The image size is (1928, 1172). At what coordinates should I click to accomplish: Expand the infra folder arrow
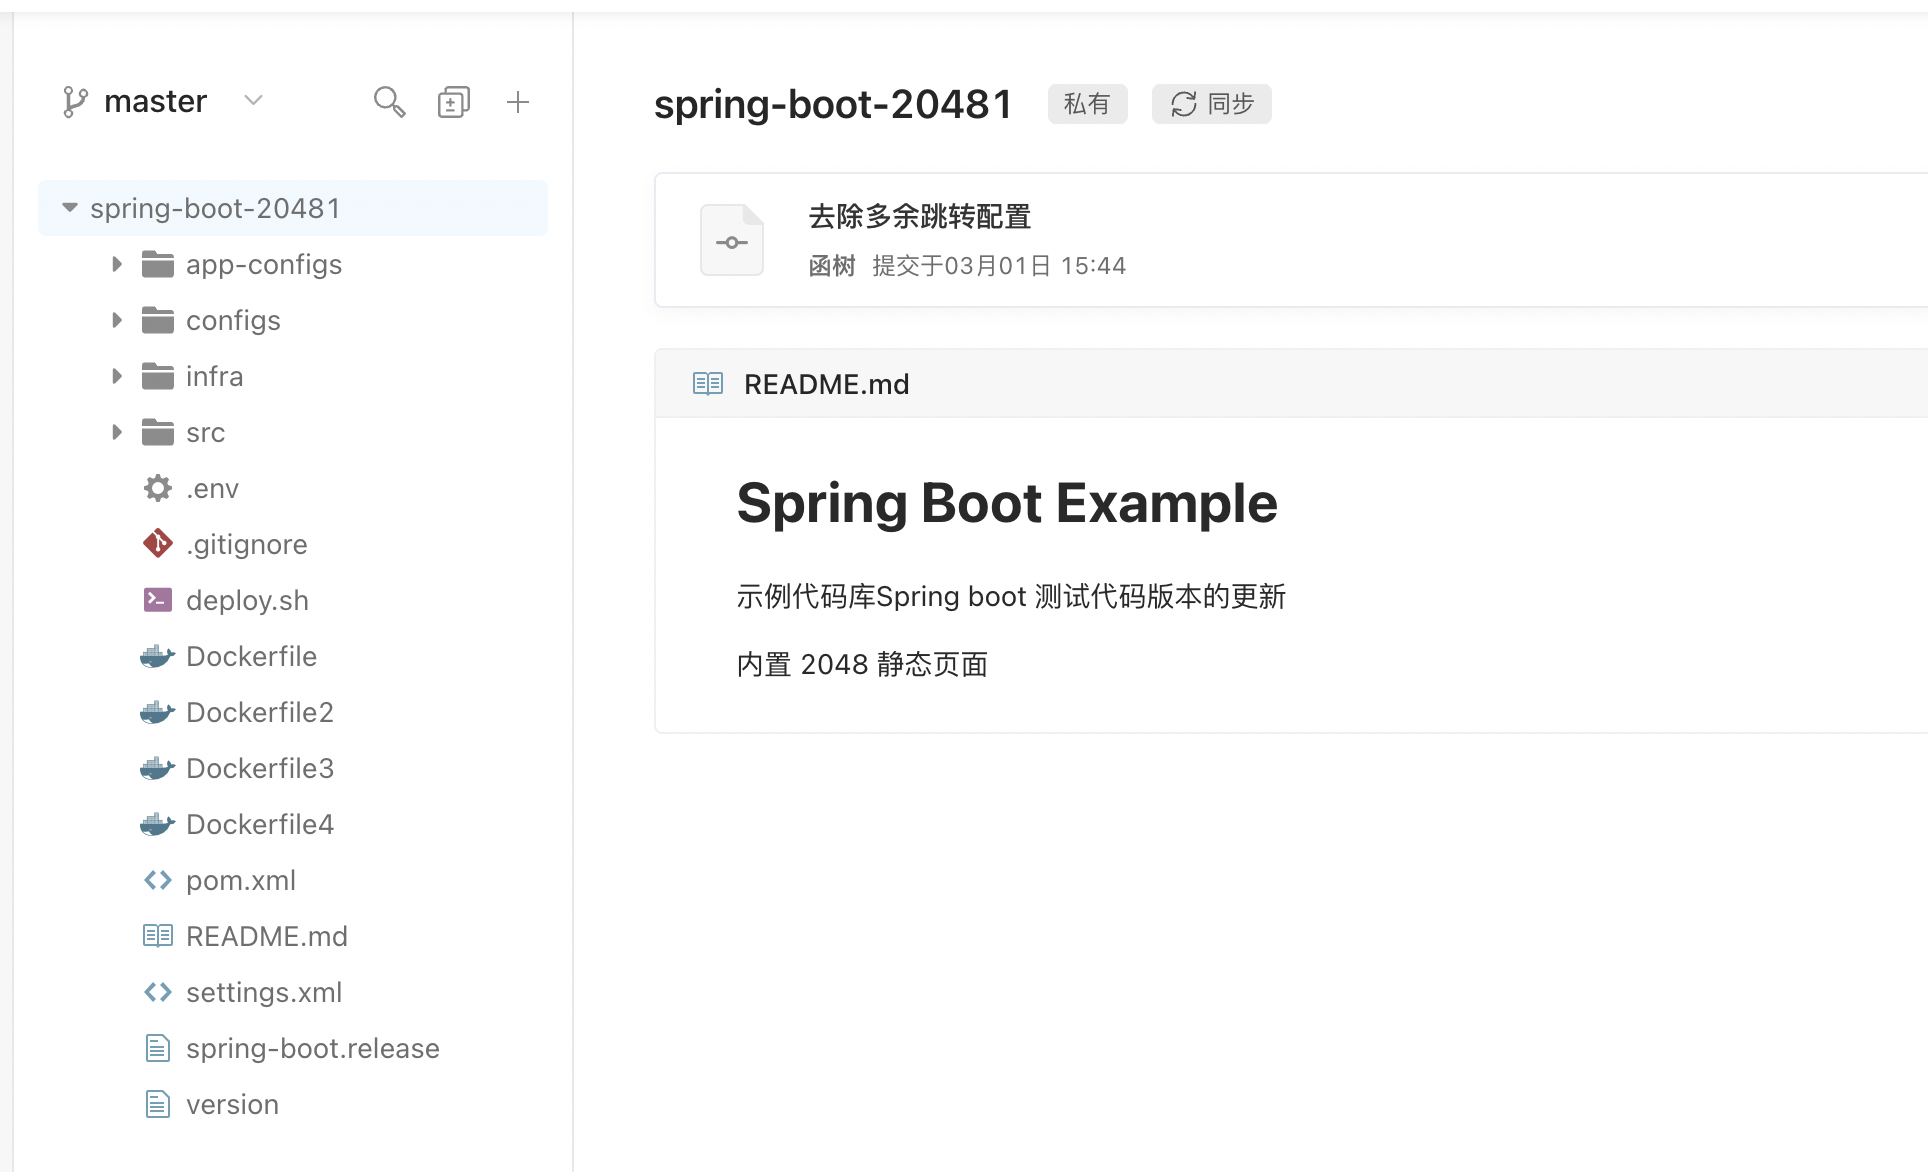tap(117, 377)
